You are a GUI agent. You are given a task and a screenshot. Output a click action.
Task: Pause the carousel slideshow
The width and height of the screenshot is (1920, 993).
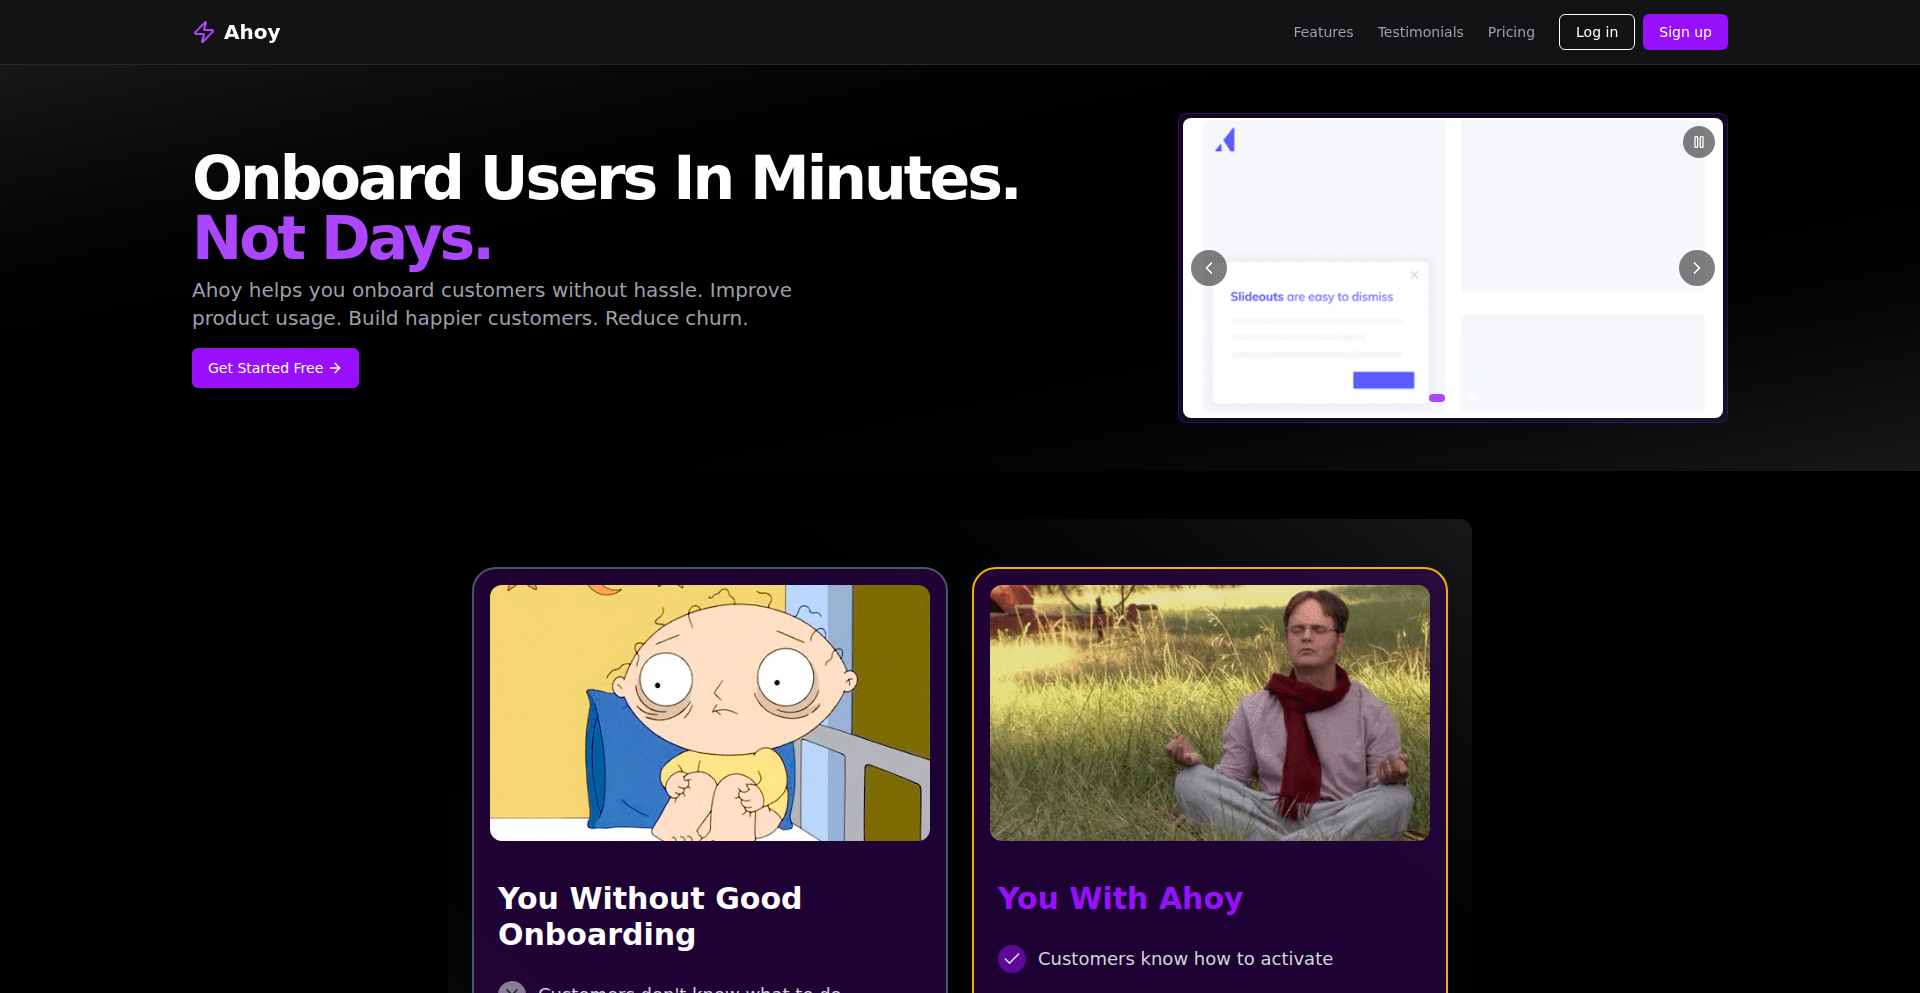click(1698, 142)
